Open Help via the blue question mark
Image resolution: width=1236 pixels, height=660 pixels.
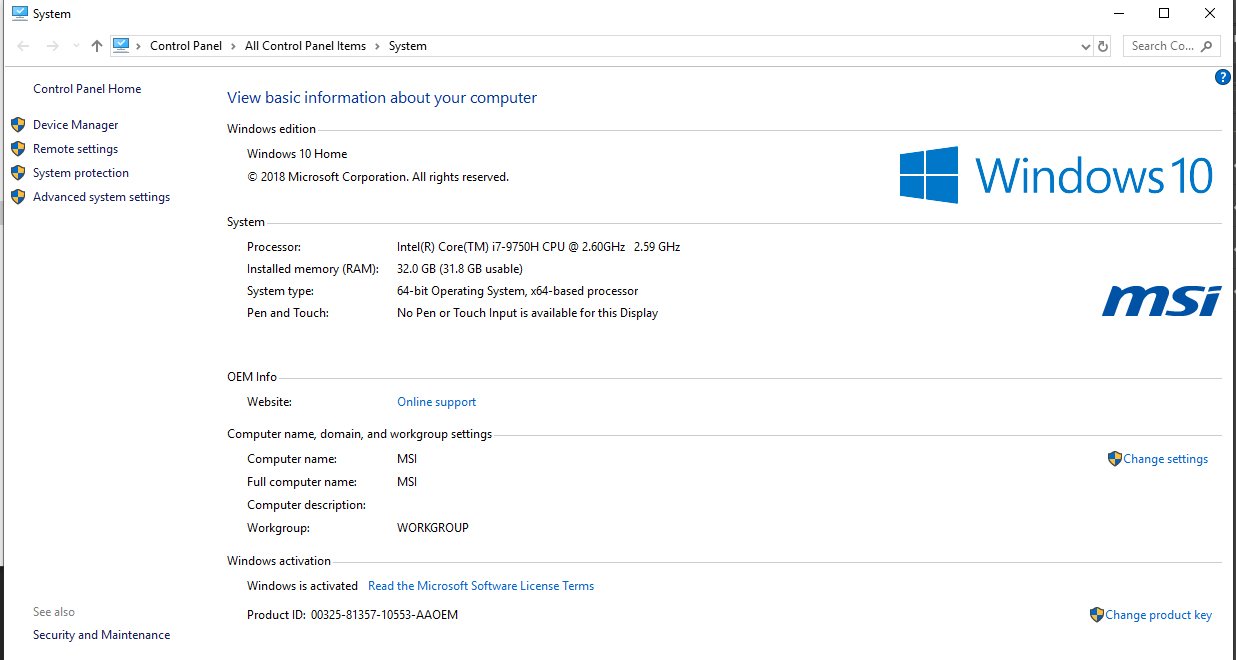(1222, 77)
